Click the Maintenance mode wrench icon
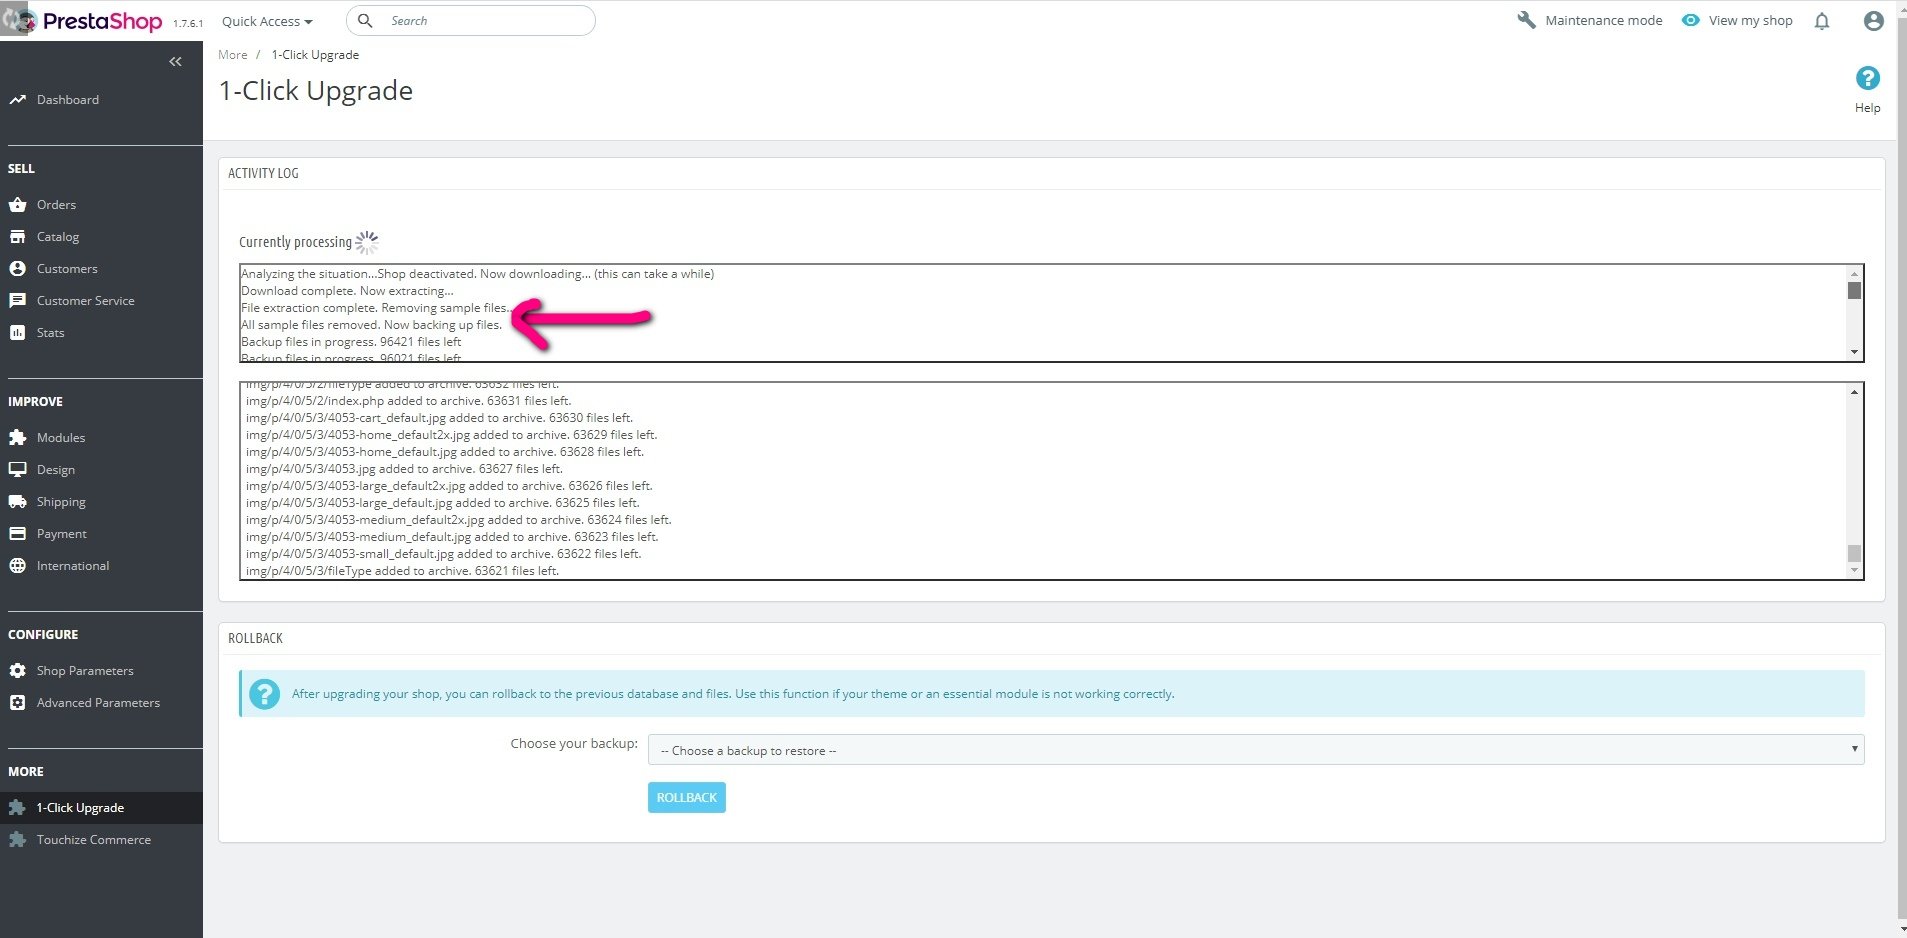 (1526, 20)
